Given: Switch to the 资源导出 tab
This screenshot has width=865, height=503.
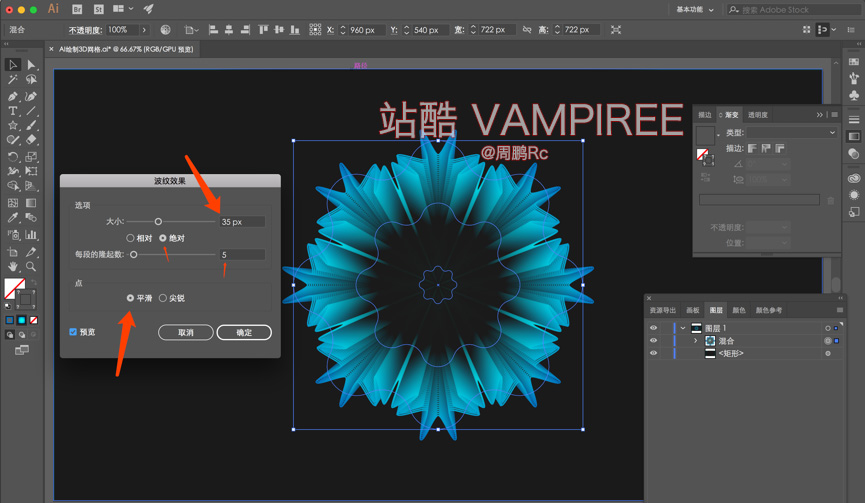Looking at the screenshot, I should coord(663,310).
